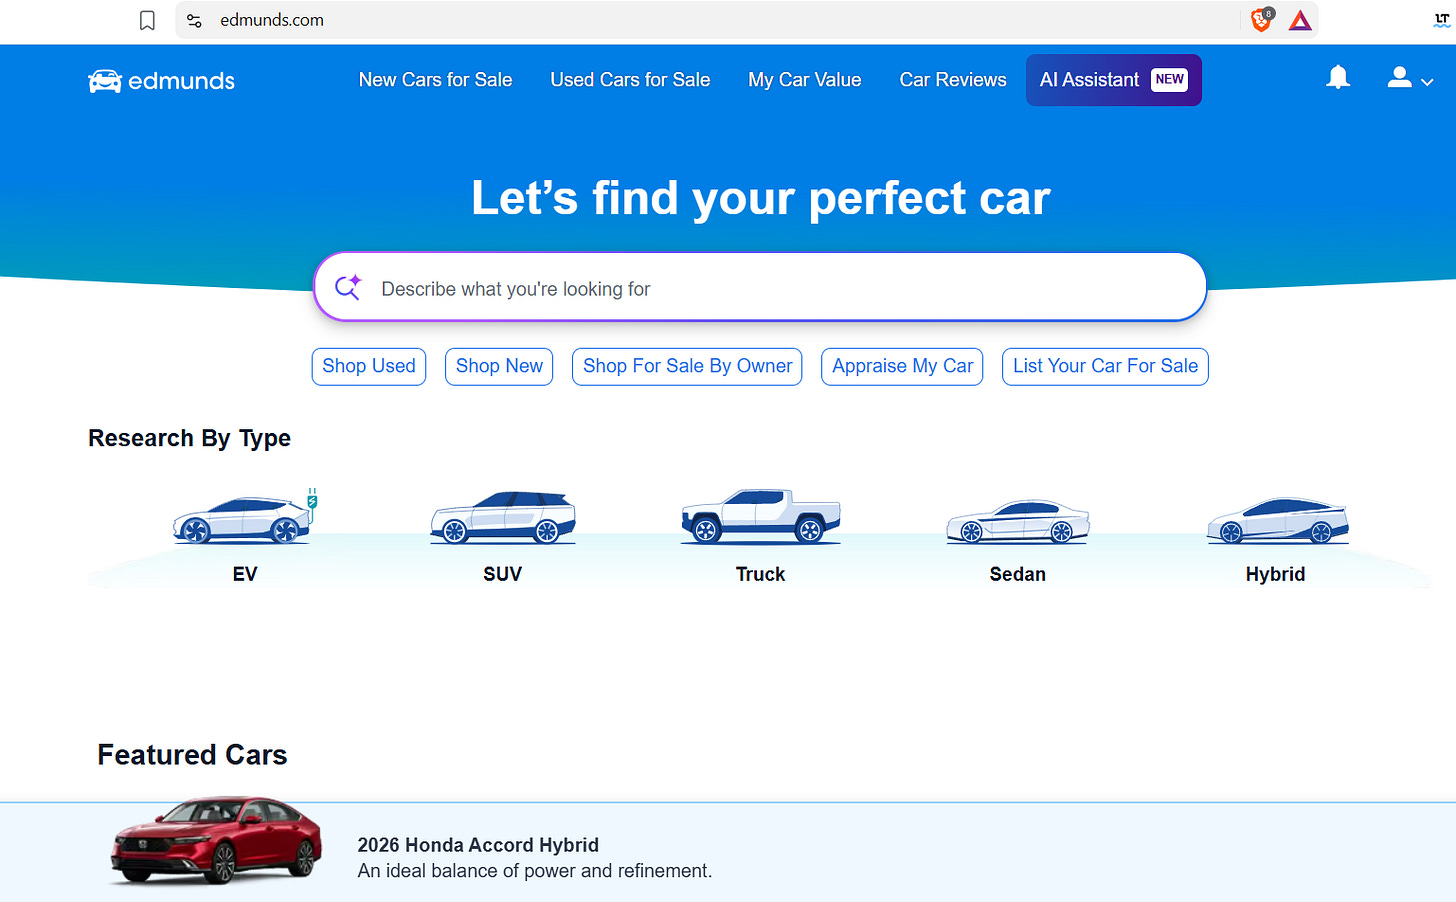Image resolution: width=1456 pixels, height=902 pixels.
Task: Launch the AI Assistant NEW button
Action: [1114, 80]
